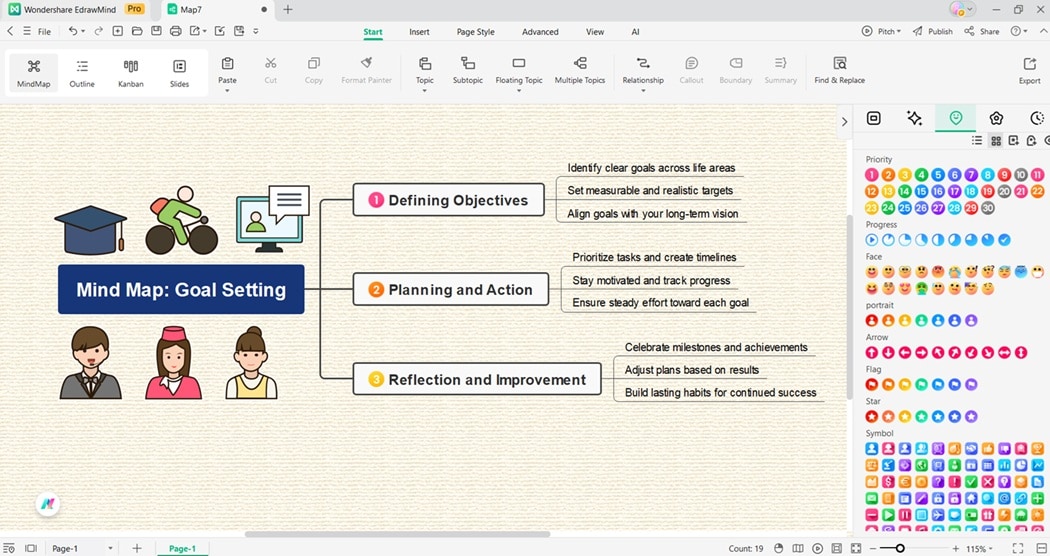Screen dimensions: 1050x556
Task: Switch to the View tab
Action: pyautogui.click(x=595, y=31)
